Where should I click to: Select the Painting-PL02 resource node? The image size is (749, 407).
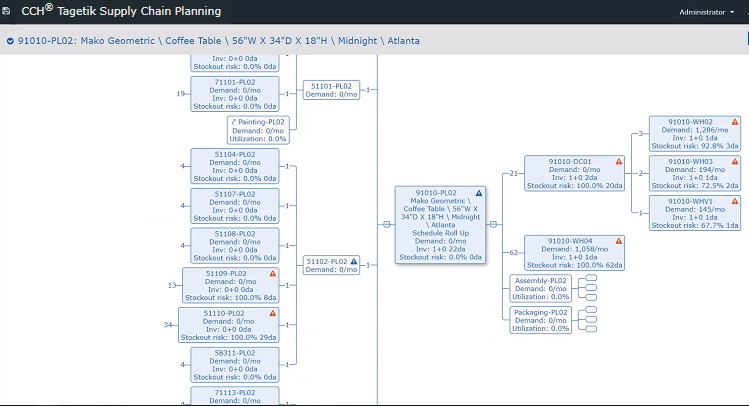tap(258, 130)
